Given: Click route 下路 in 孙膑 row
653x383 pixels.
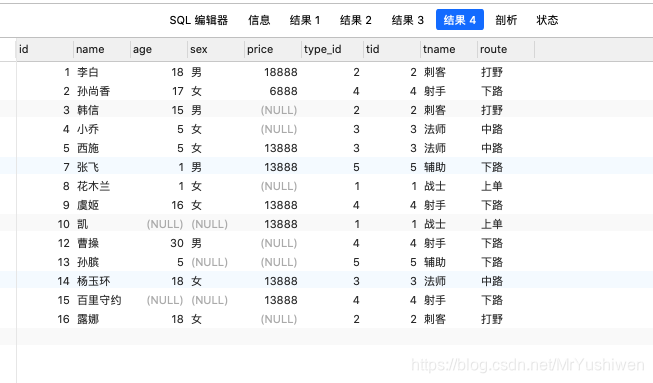Looking at the screenshot, I should tap(492, 262).
